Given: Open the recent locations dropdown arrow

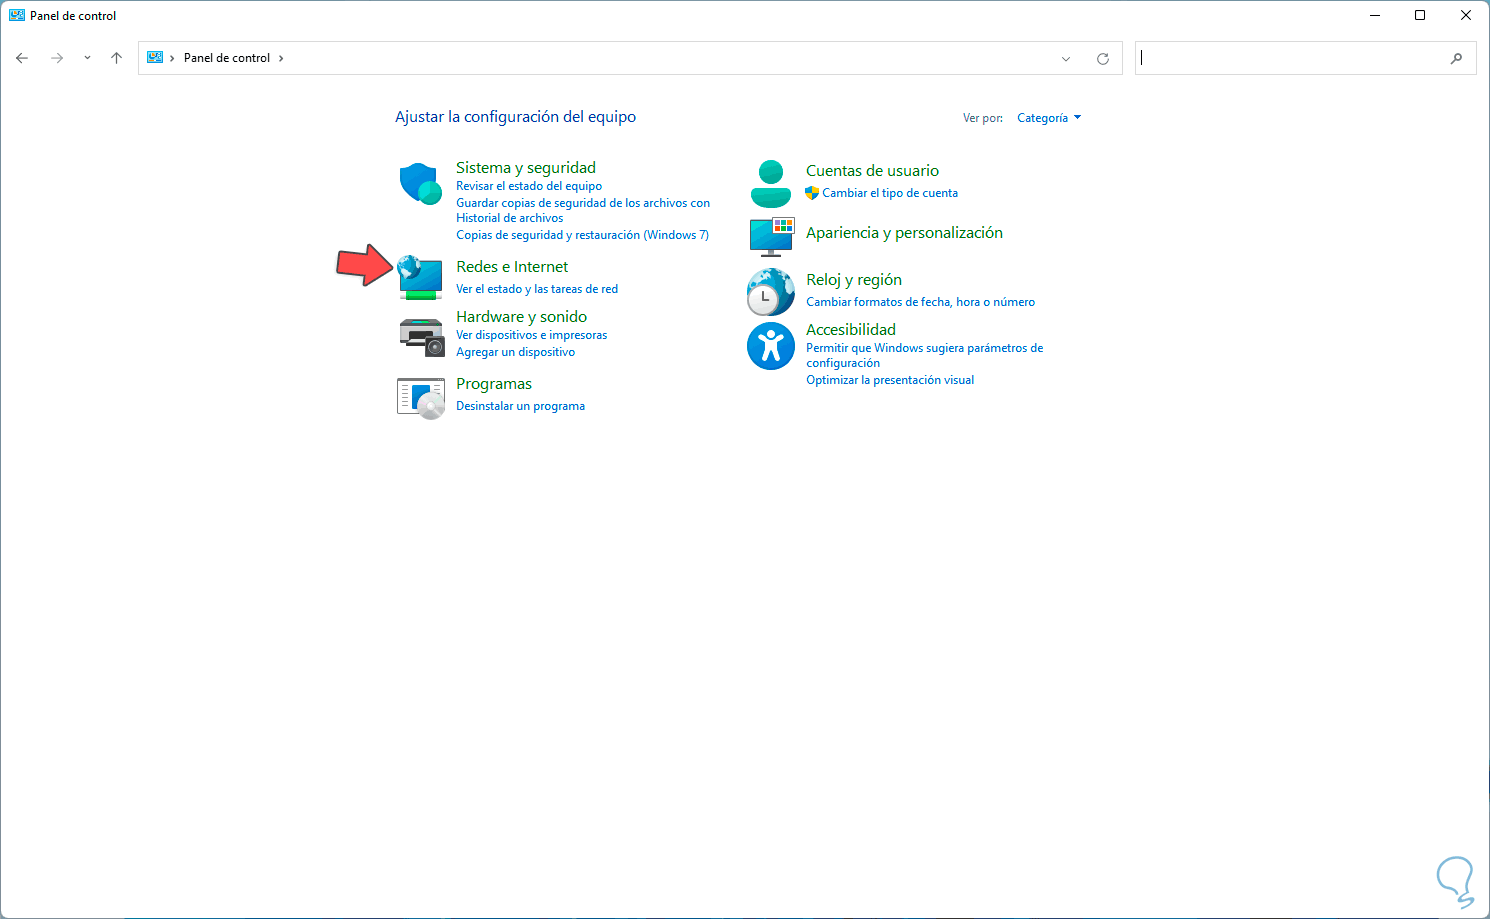Looking at the screenshot, I should tap(87, 58).
